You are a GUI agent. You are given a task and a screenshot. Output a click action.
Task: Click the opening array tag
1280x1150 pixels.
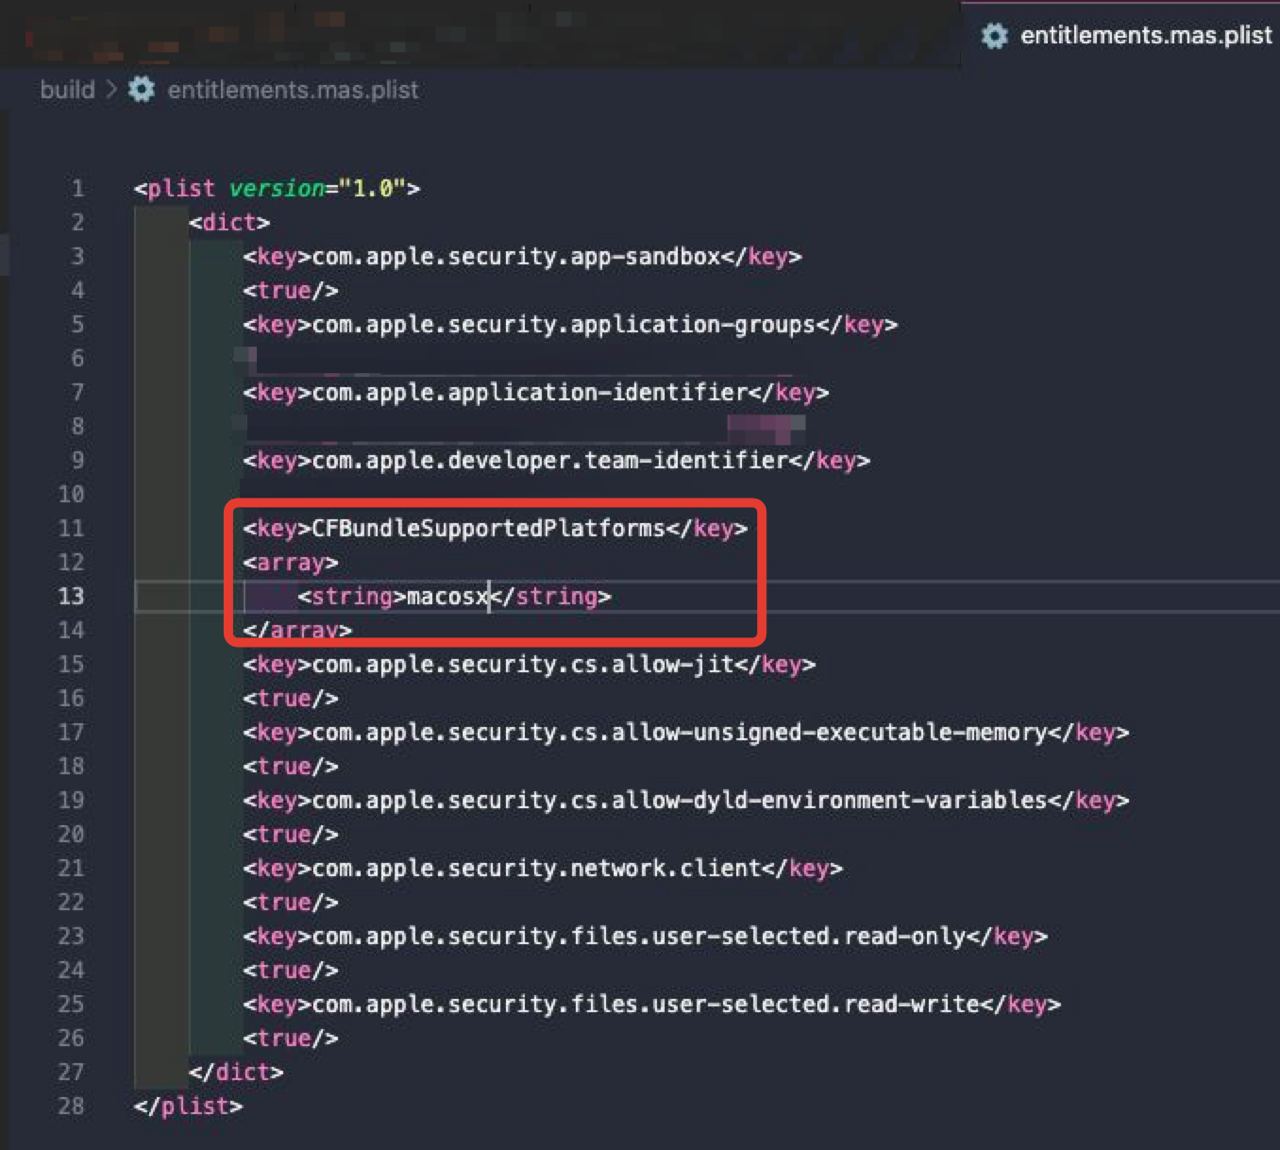(x=290, y=562)
